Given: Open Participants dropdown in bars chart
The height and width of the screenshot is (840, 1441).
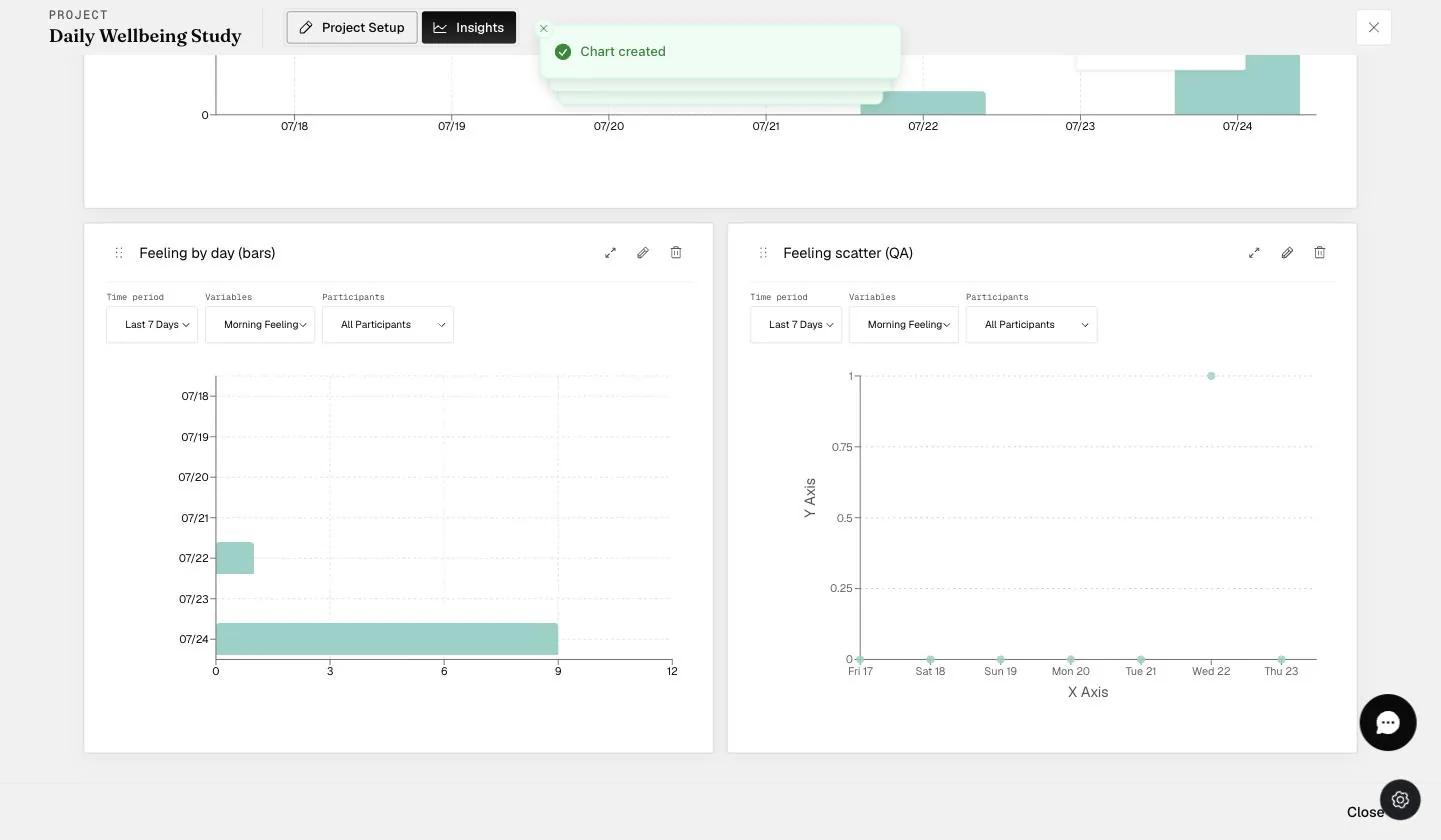Looking at the screenshot, I should [x=388, y=325].
